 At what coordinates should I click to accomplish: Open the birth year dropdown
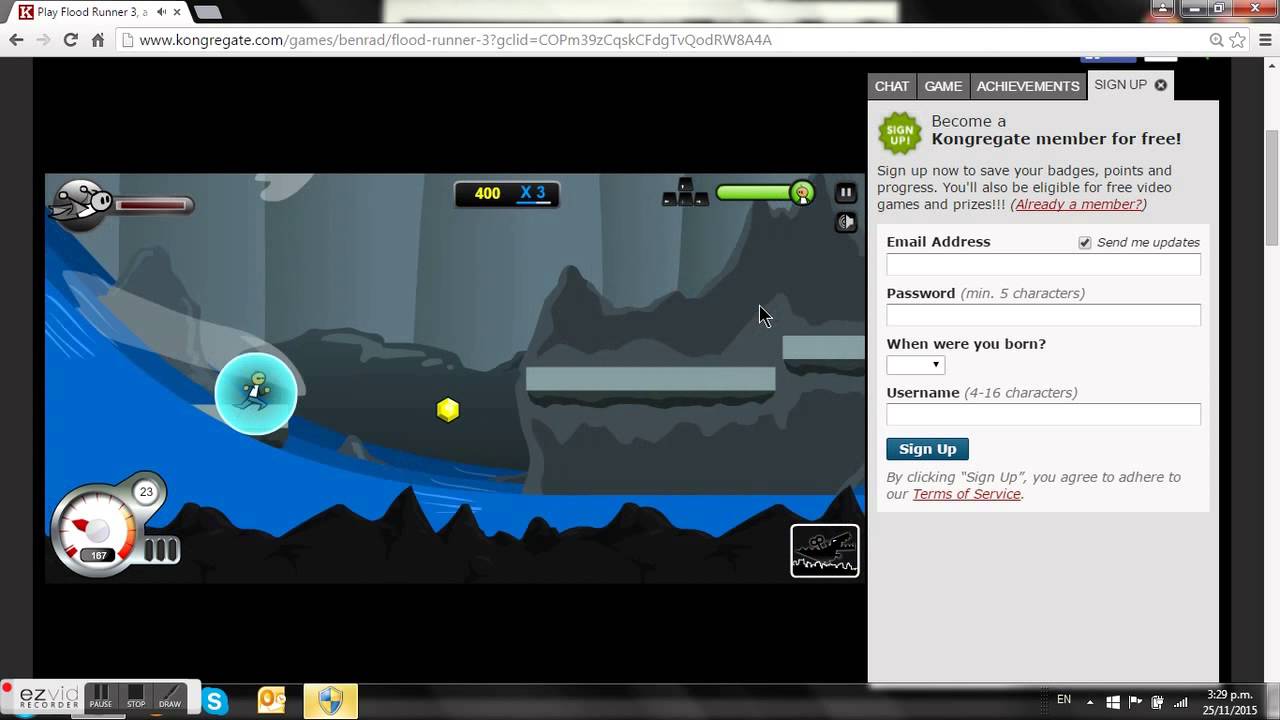[915, 365]
